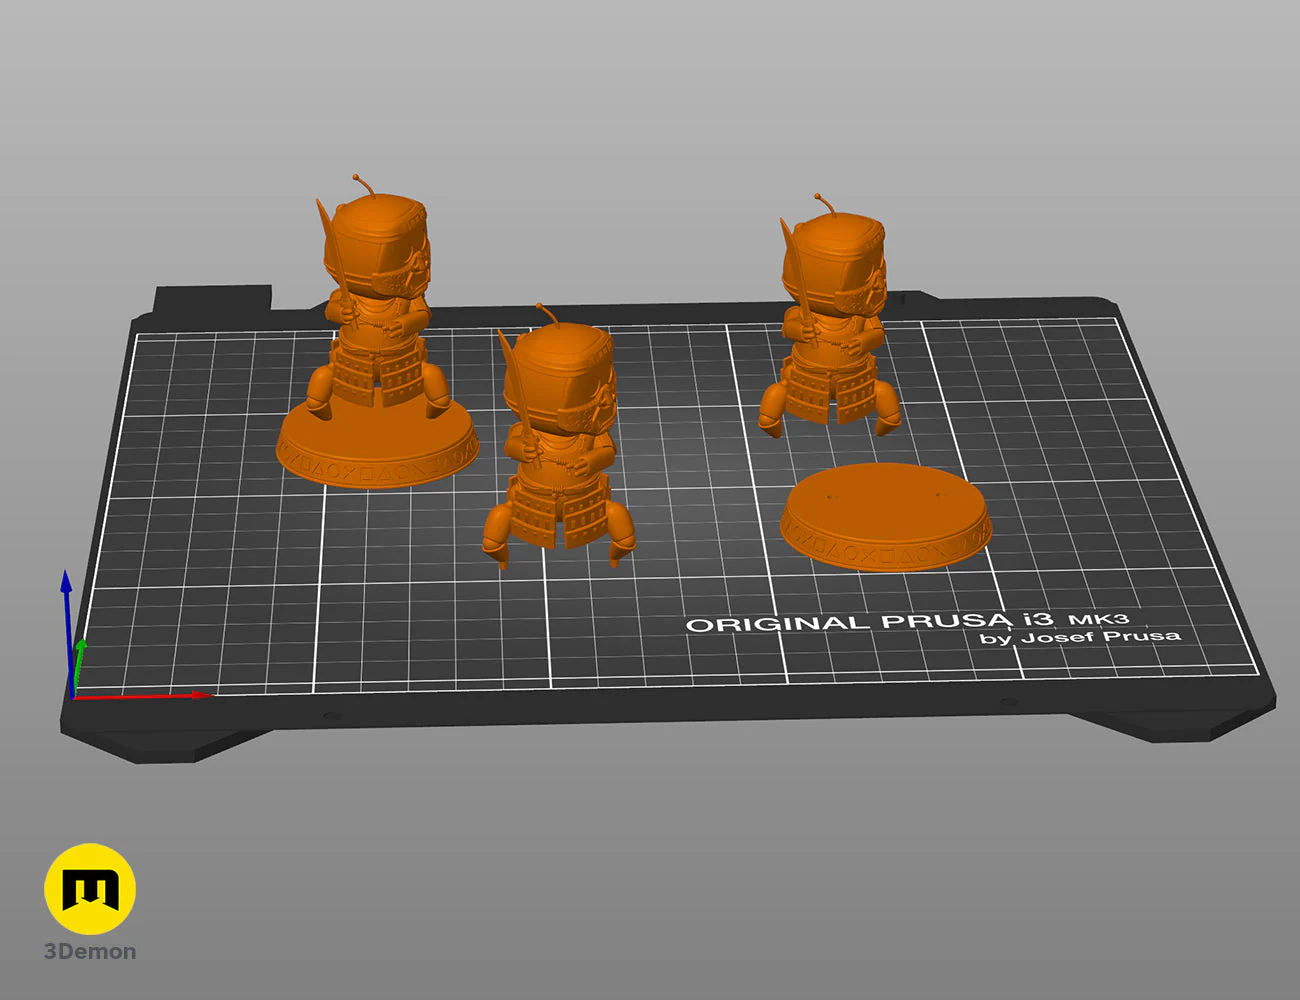
Task: Click the 'by Josef Prusa' bed text
Action: pyautogui.click(x=1078, y=637)
